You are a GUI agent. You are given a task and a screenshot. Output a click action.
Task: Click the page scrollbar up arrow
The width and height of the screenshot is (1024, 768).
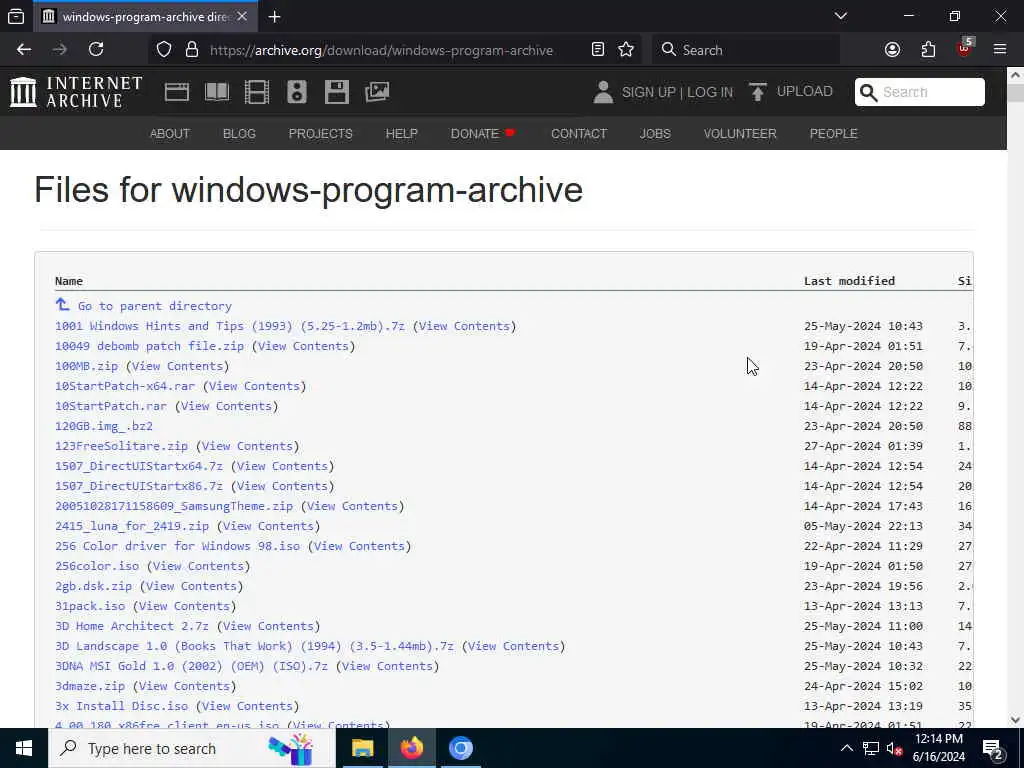pyautogui.click(x=1016, y=75)
